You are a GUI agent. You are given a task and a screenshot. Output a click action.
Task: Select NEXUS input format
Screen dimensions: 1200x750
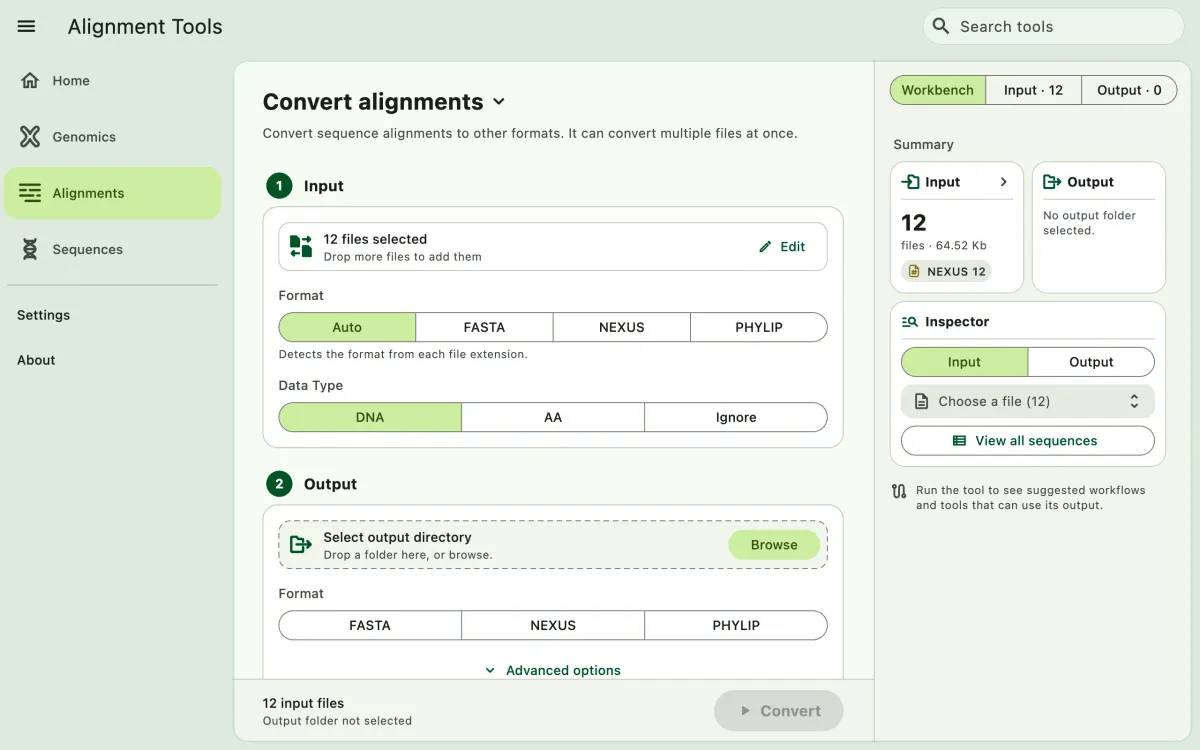coord(621,327)
